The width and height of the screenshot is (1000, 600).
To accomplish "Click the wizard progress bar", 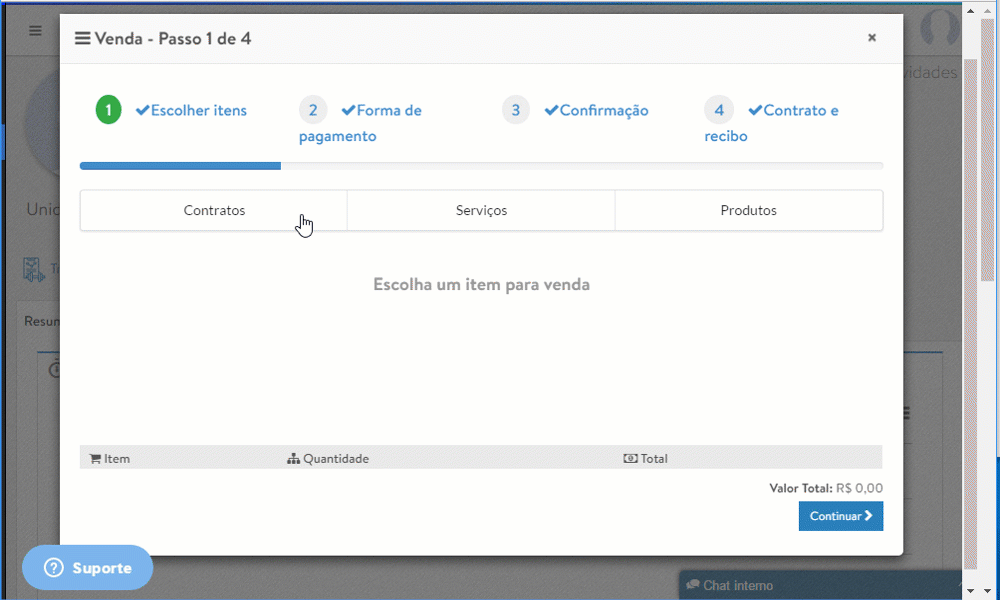I will click(x=481, y=166).
